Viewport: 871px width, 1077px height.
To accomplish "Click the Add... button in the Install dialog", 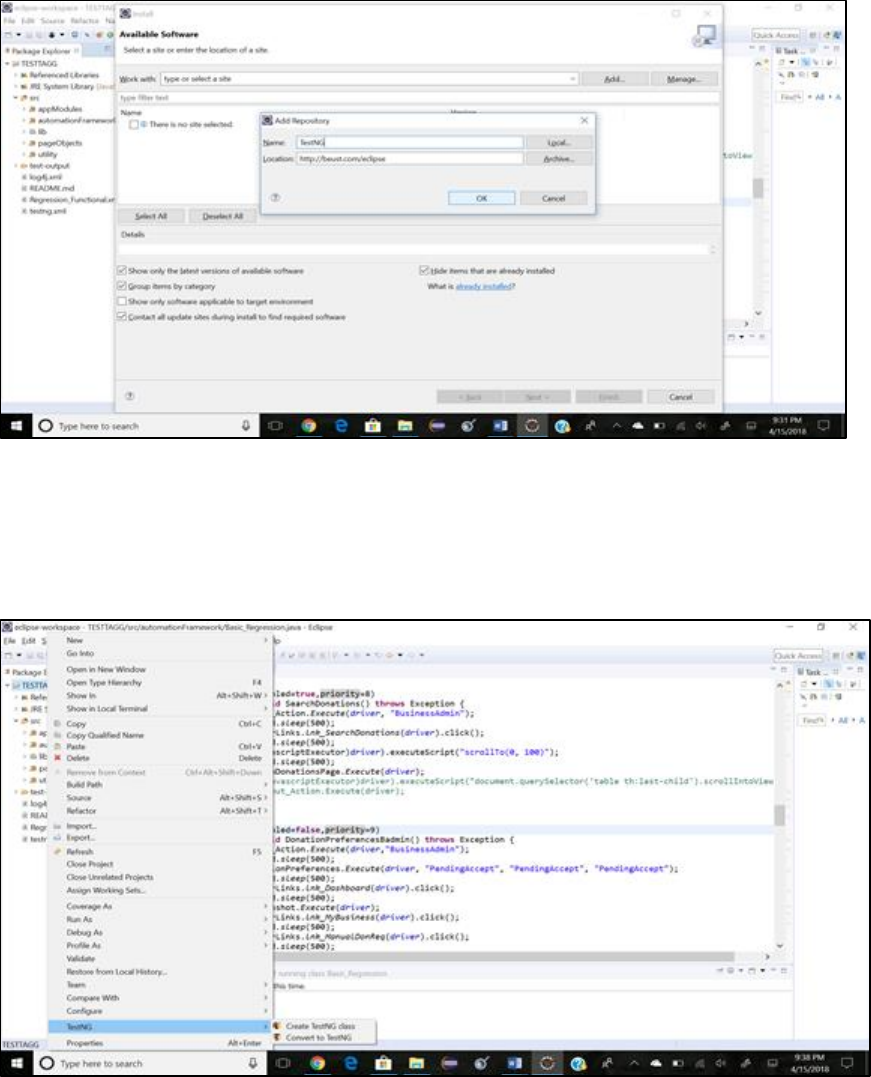I will coord(614,79).
